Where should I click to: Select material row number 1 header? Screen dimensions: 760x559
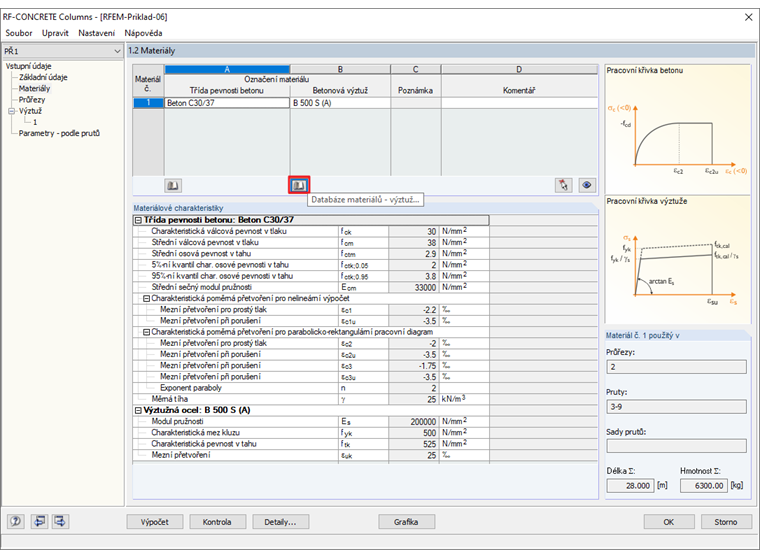click(x=148, y=103)
